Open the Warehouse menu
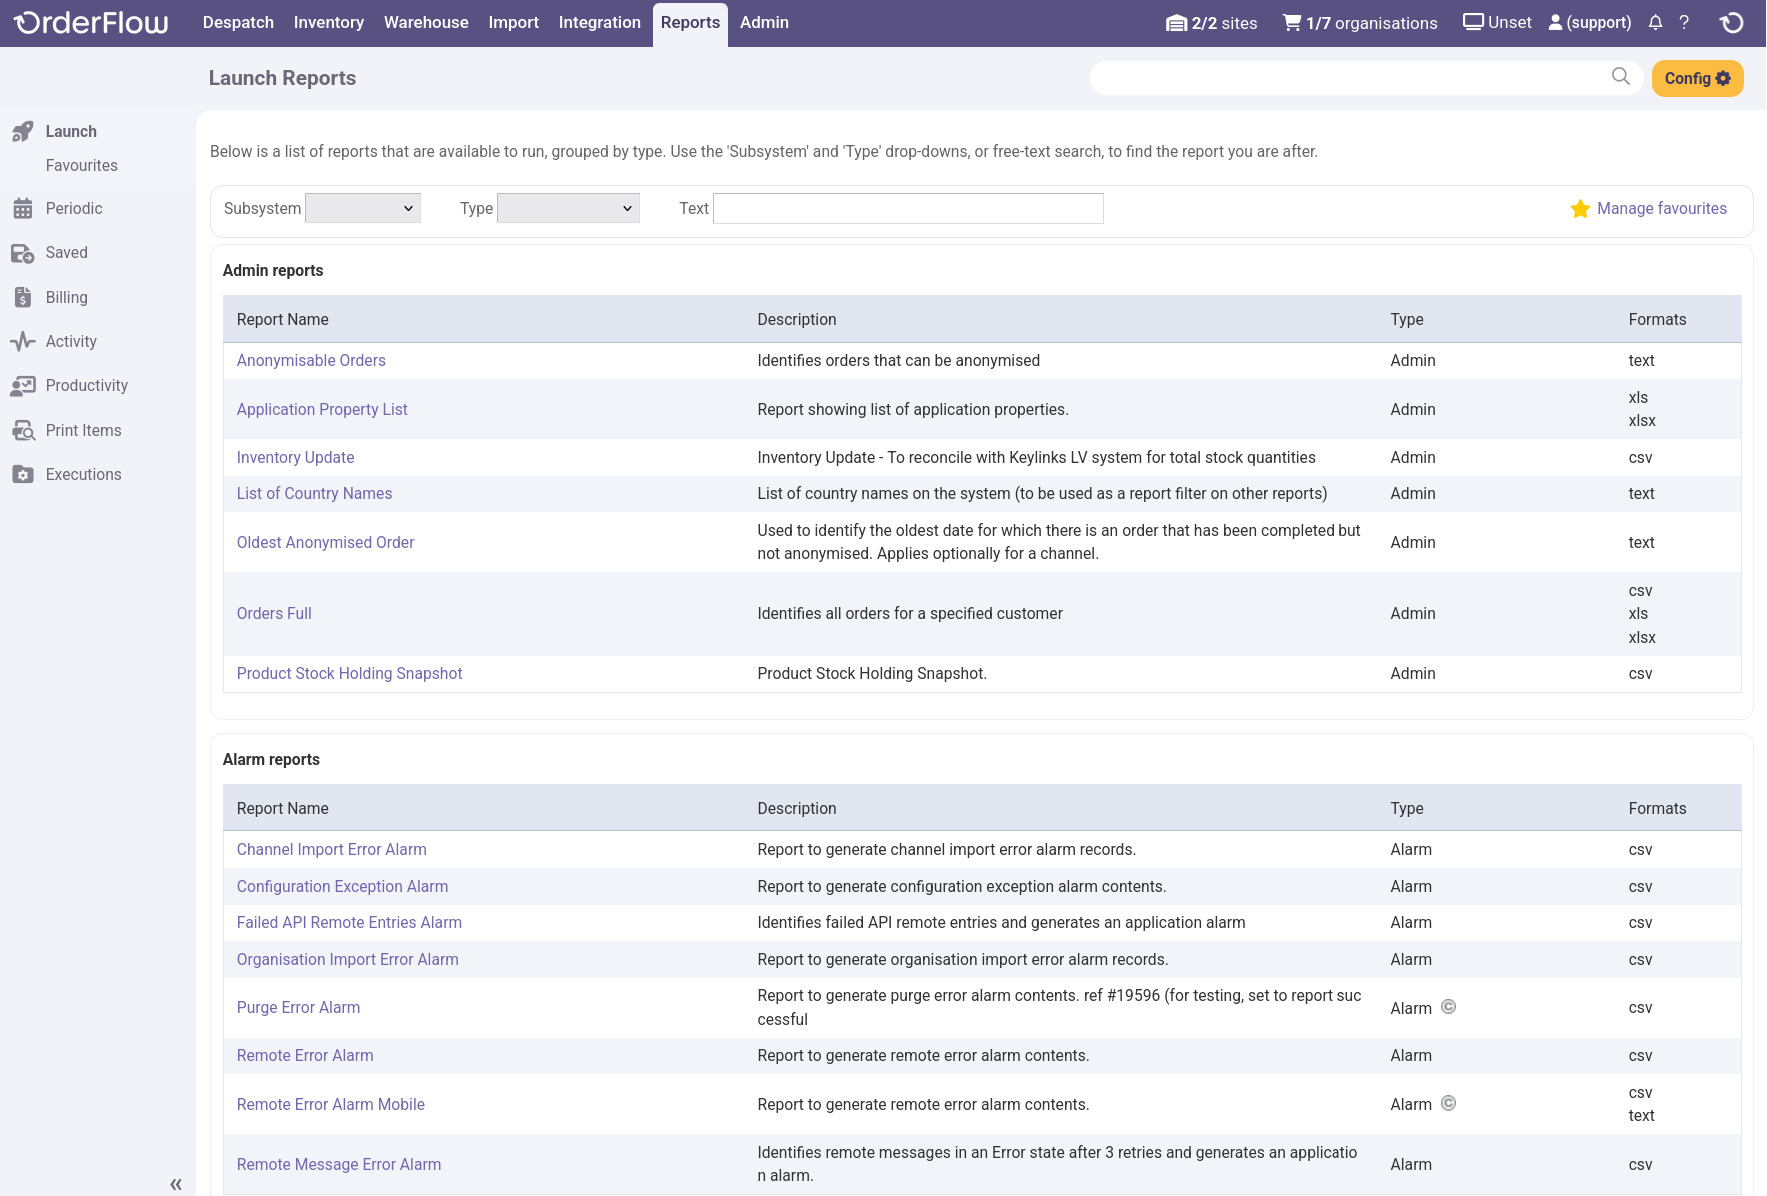 [x=426, y=23]
